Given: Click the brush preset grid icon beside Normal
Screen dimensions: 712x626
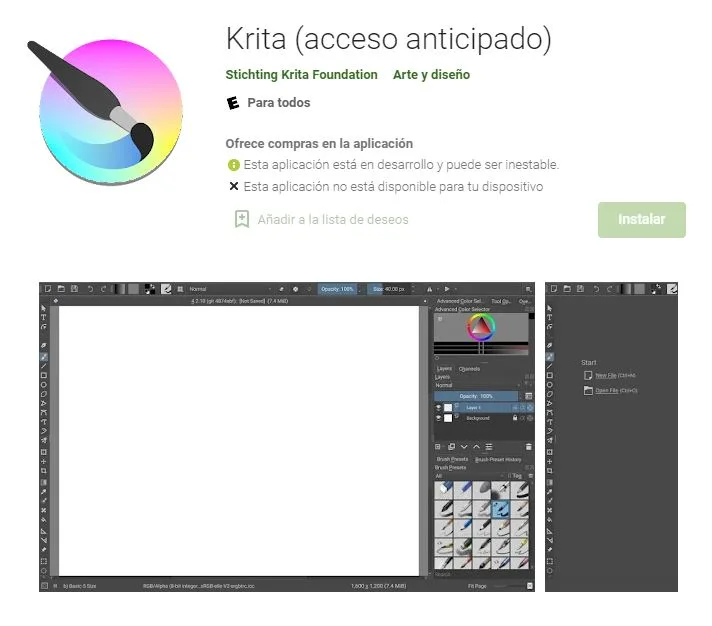Looking at the screenshot, I should point(180,289).
